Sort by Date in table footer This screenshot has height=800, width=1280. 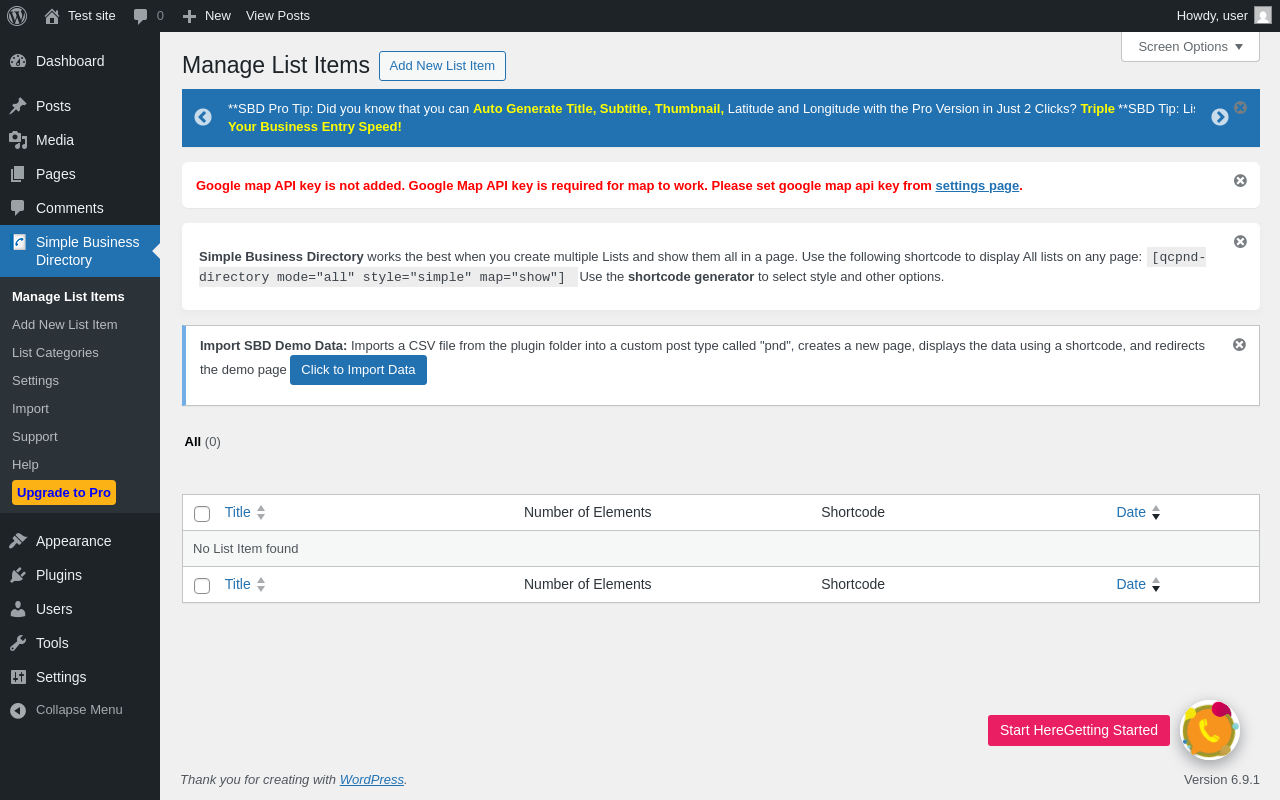(1138, 584)
